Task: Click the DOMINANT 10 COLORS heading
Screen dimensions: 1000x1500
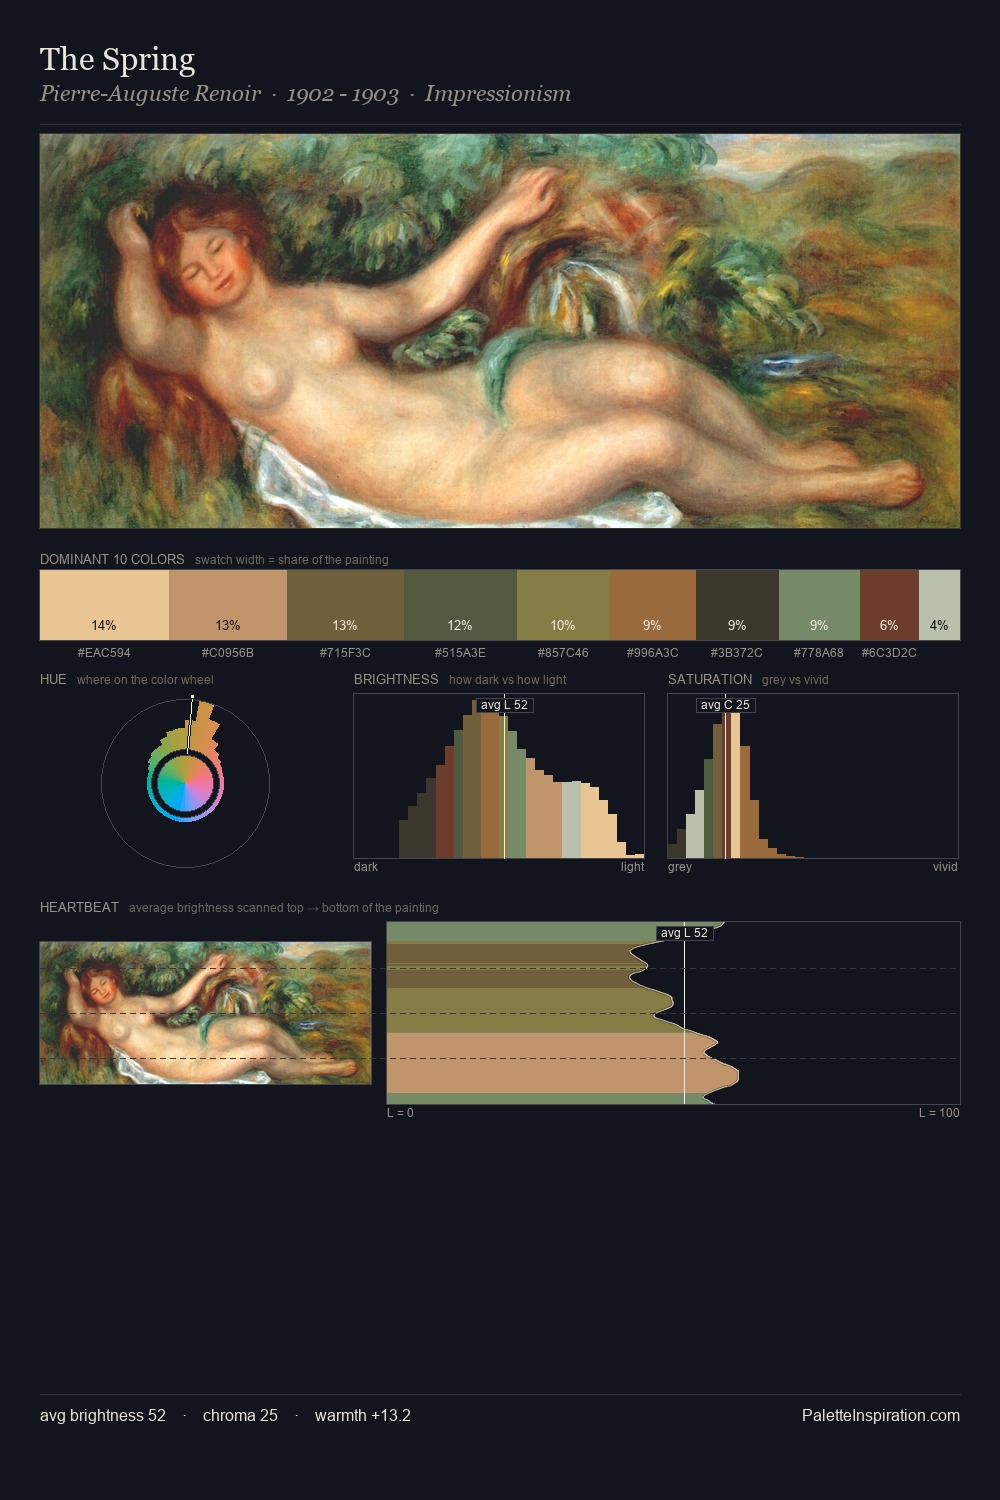Action: 112,559
